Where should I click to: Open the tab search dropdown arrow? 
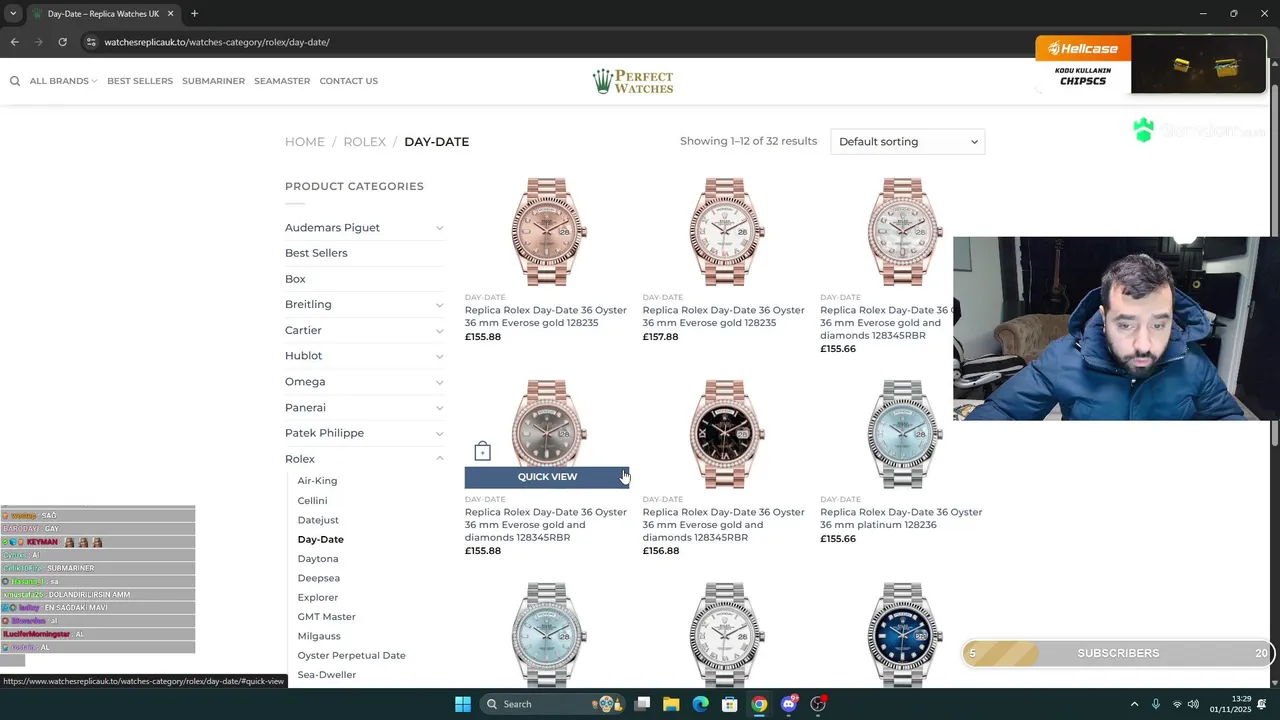point(12,14)
